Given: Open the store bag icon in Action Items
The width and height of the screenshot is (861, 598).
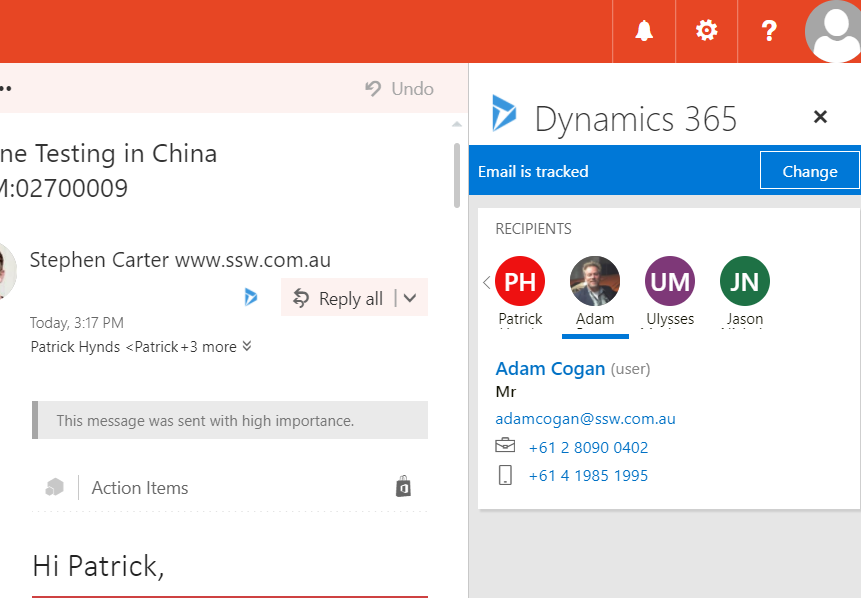Looking at the screenshot, I should [403, 487].
